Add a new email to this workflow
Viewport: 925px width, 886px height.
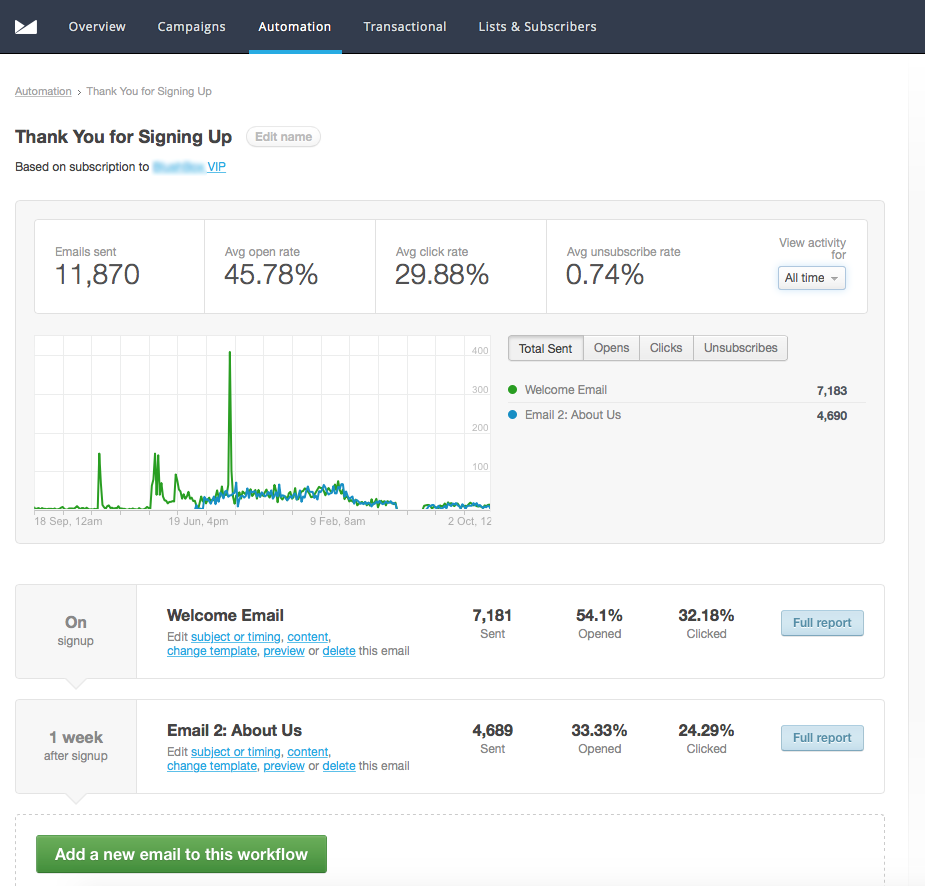click(181, 854)
